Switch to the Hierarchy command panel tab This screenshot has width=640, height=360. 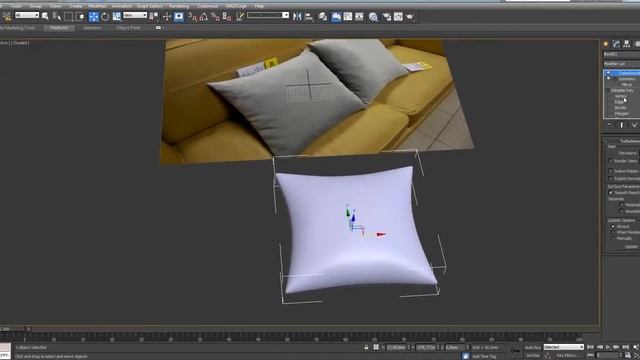point(627,44)
